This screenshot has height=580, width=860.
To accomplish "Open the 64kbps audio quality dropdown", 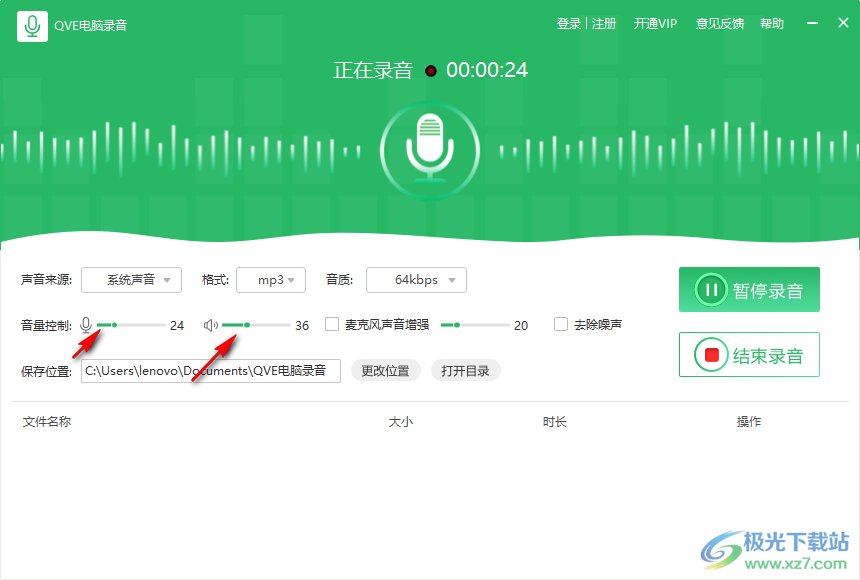I will [416, 280].
